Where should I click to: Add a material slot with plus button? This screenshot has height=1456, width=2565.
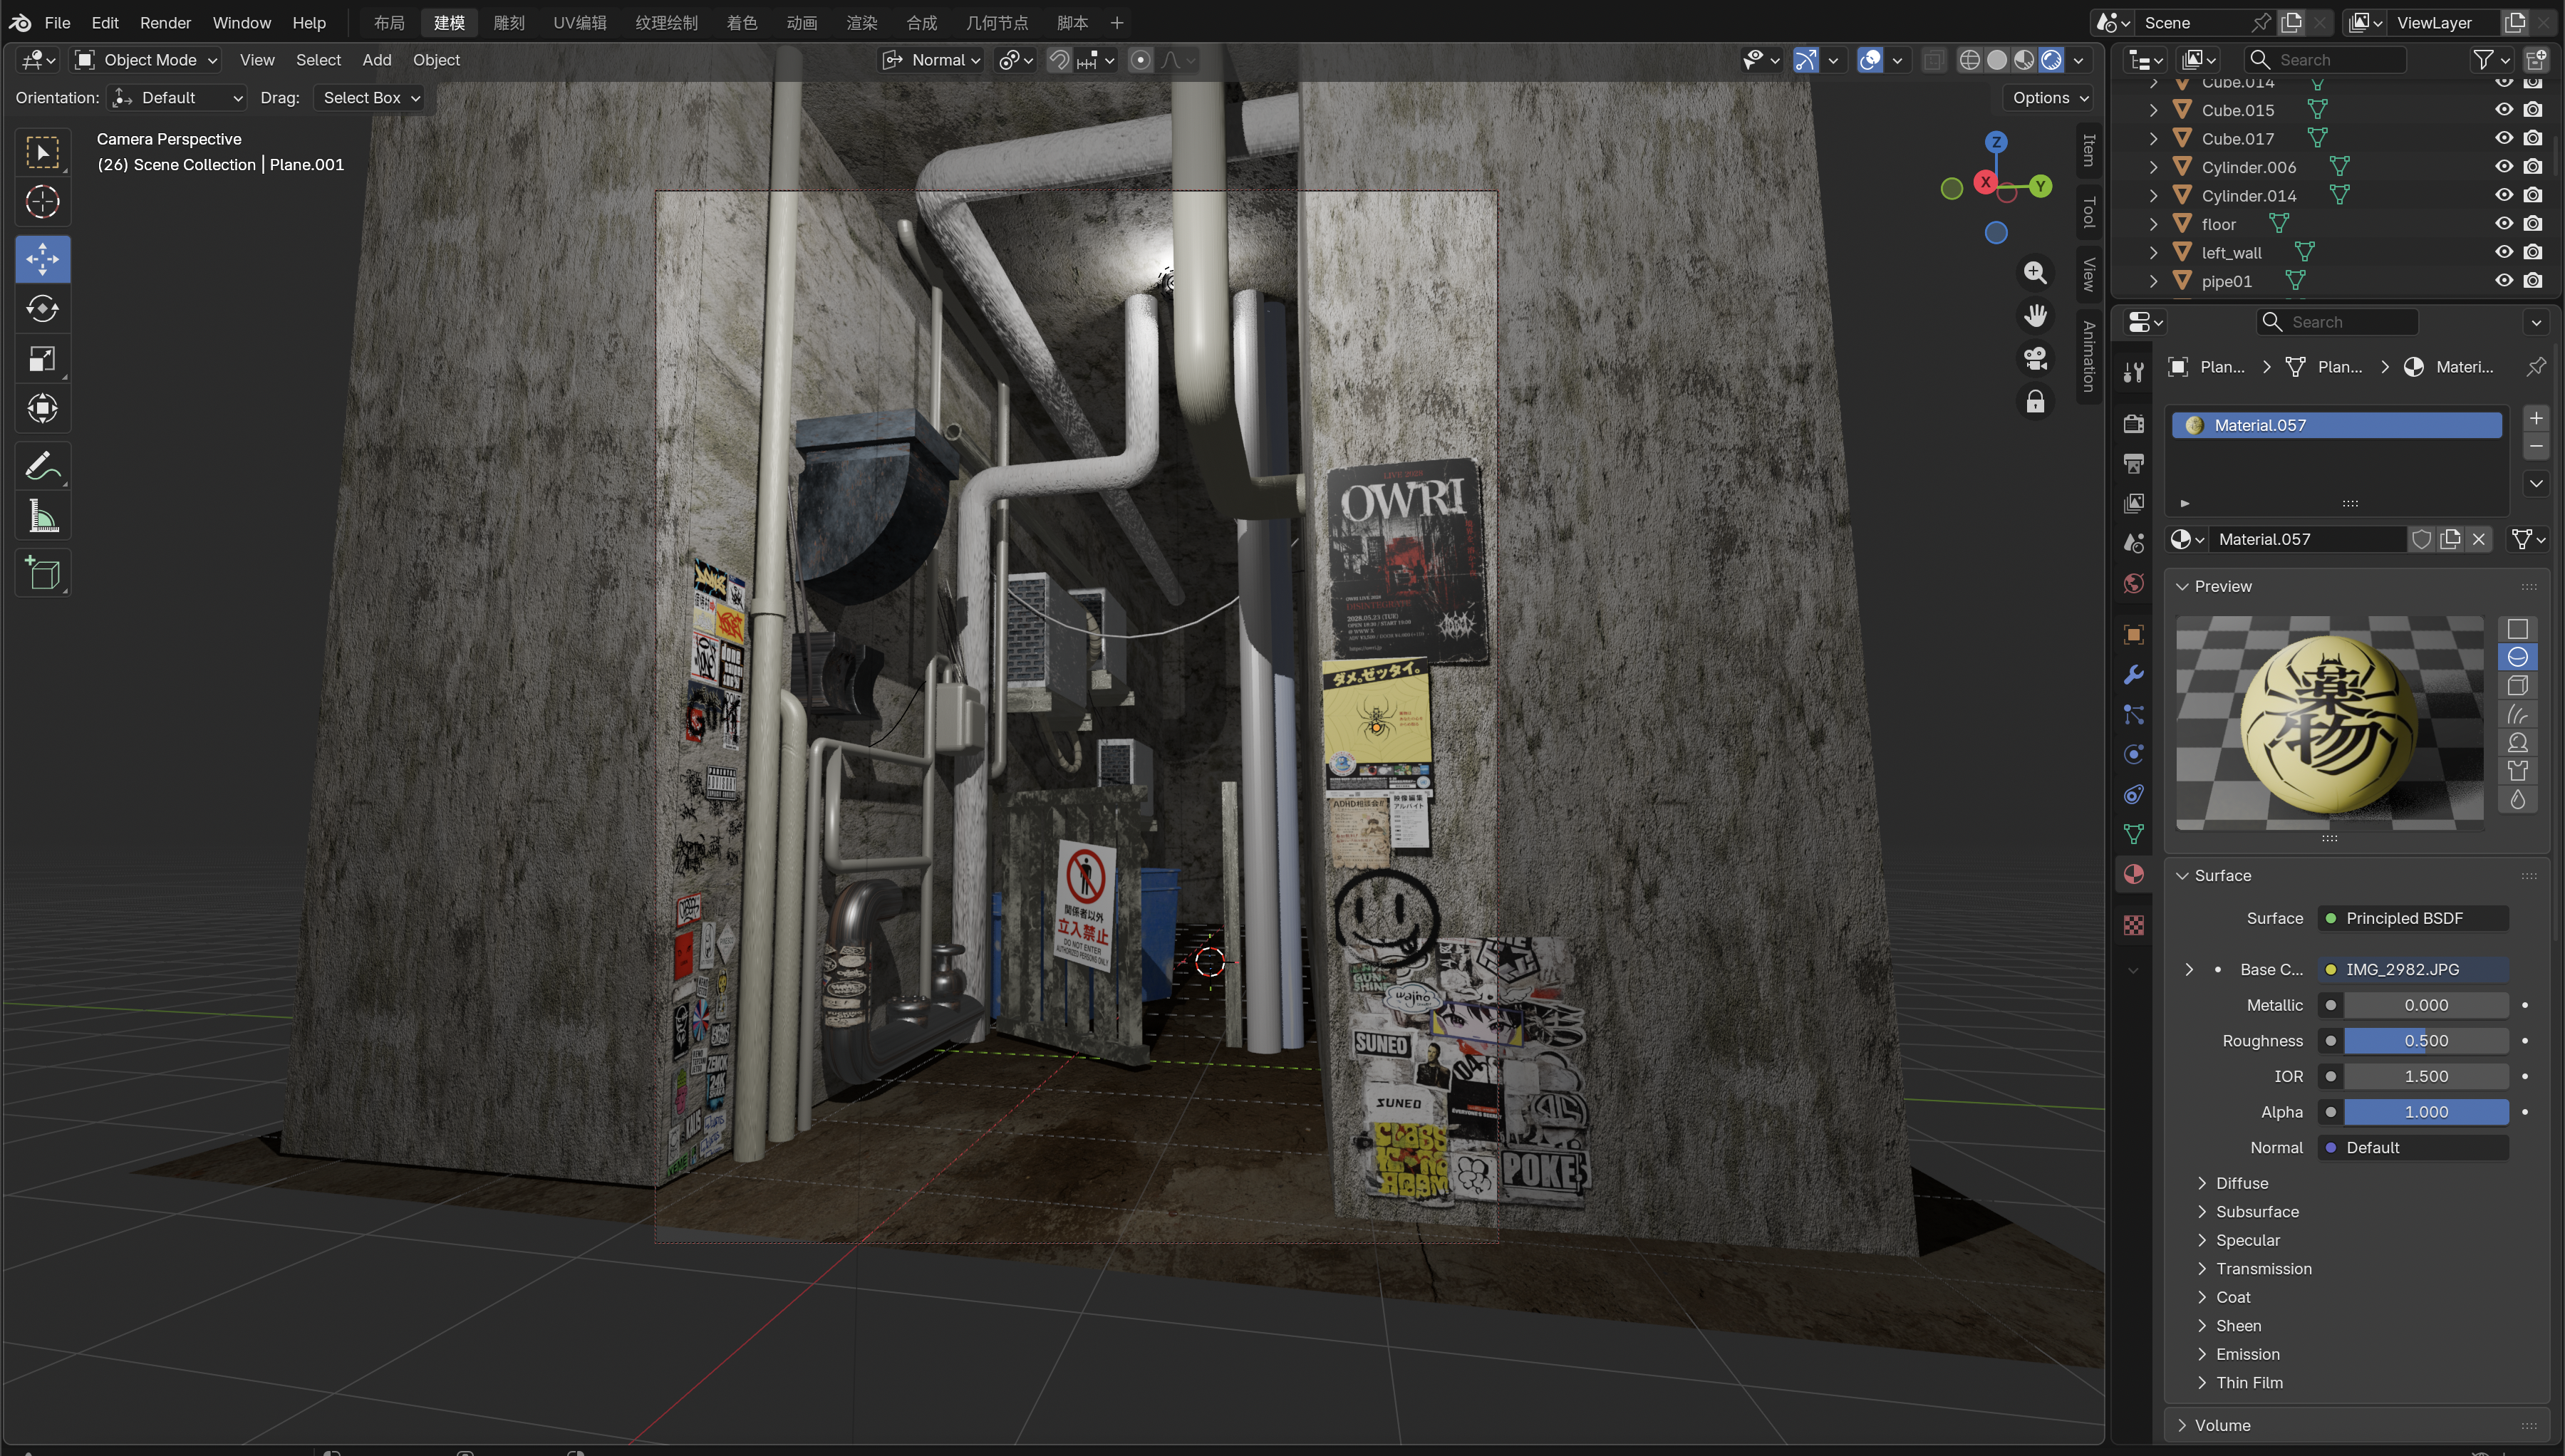tap(2535, 418)
